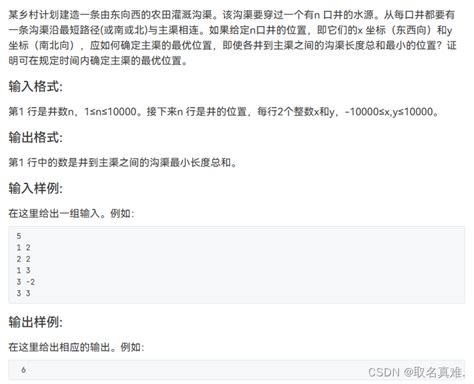
Task: Click the input sample code block
Action: point(237,265)
